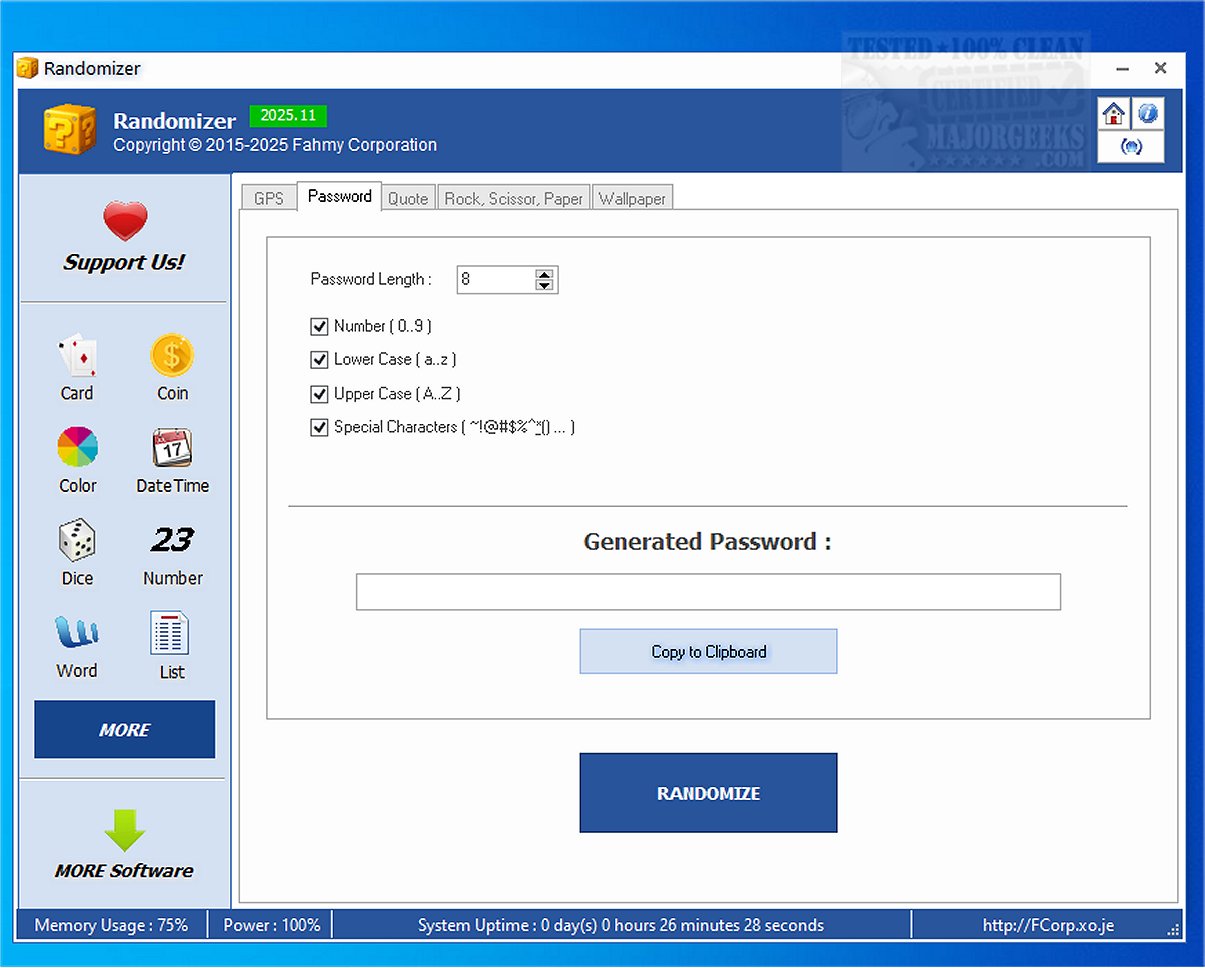Viewport: 1205px width, 968px height.
Task: Click the RANDOMIZE button
Action: click(708, 793)
